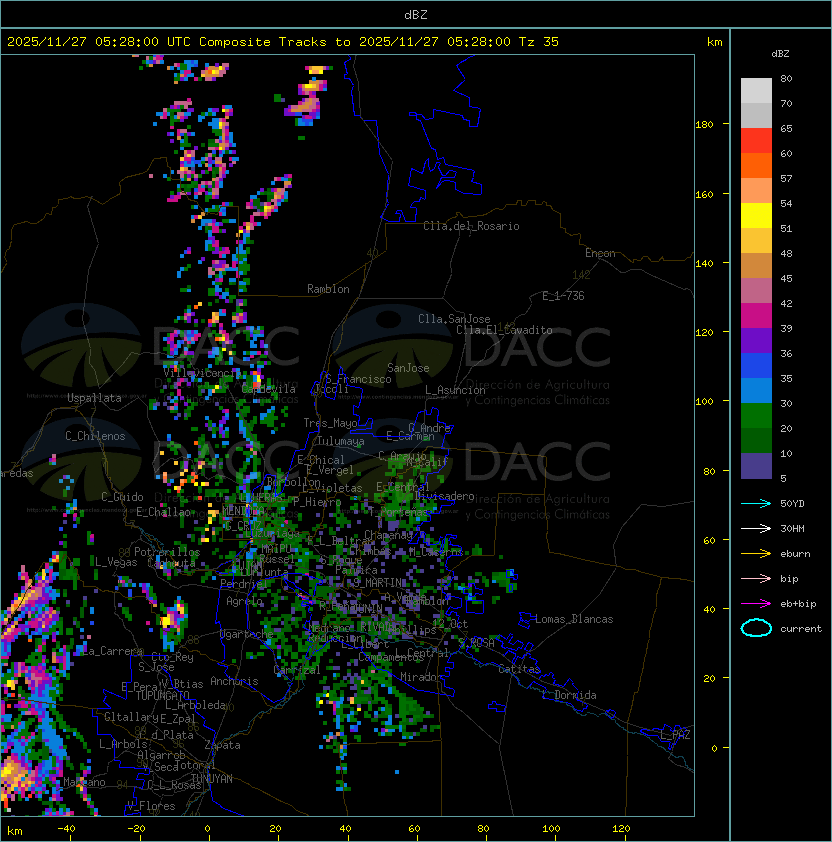Click the Zapata map label
The image size is (832, 842).
tap(222, 745)
